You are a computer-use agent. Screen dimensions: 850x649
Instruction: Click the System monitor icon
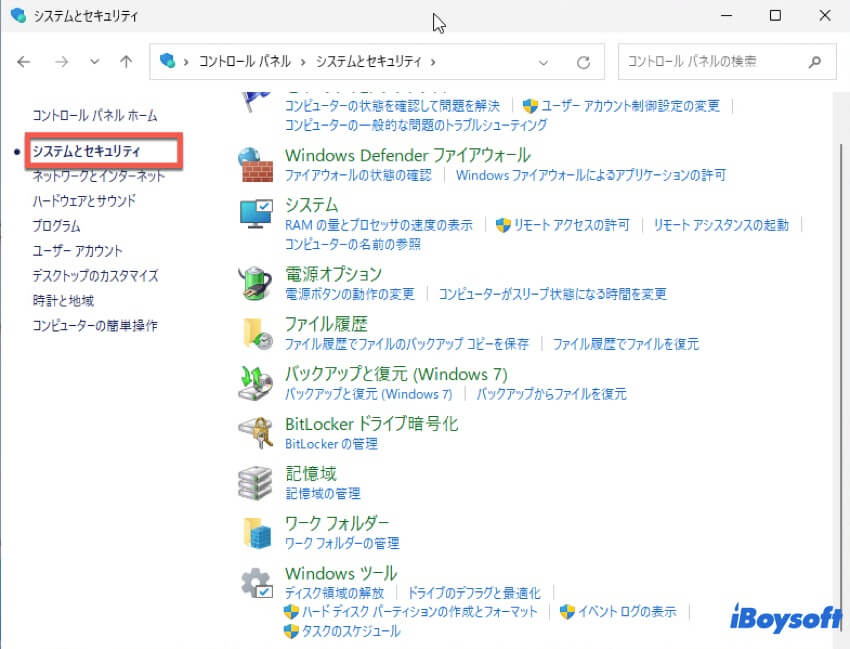tap(254, 214)
